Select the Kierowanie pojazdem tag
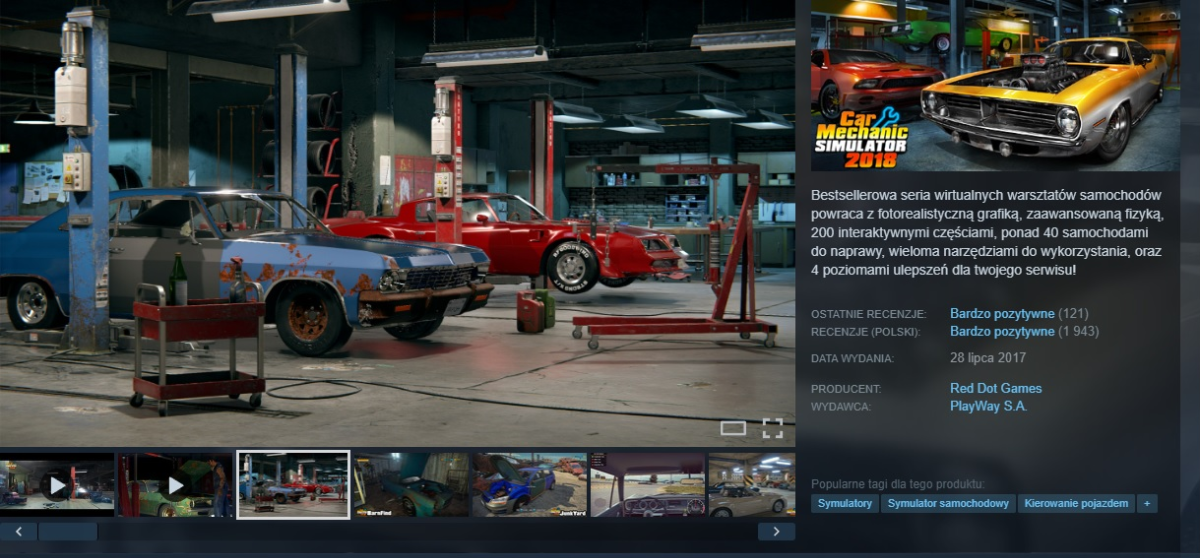Screen dimensions: 1200x558 (1076, 503)
